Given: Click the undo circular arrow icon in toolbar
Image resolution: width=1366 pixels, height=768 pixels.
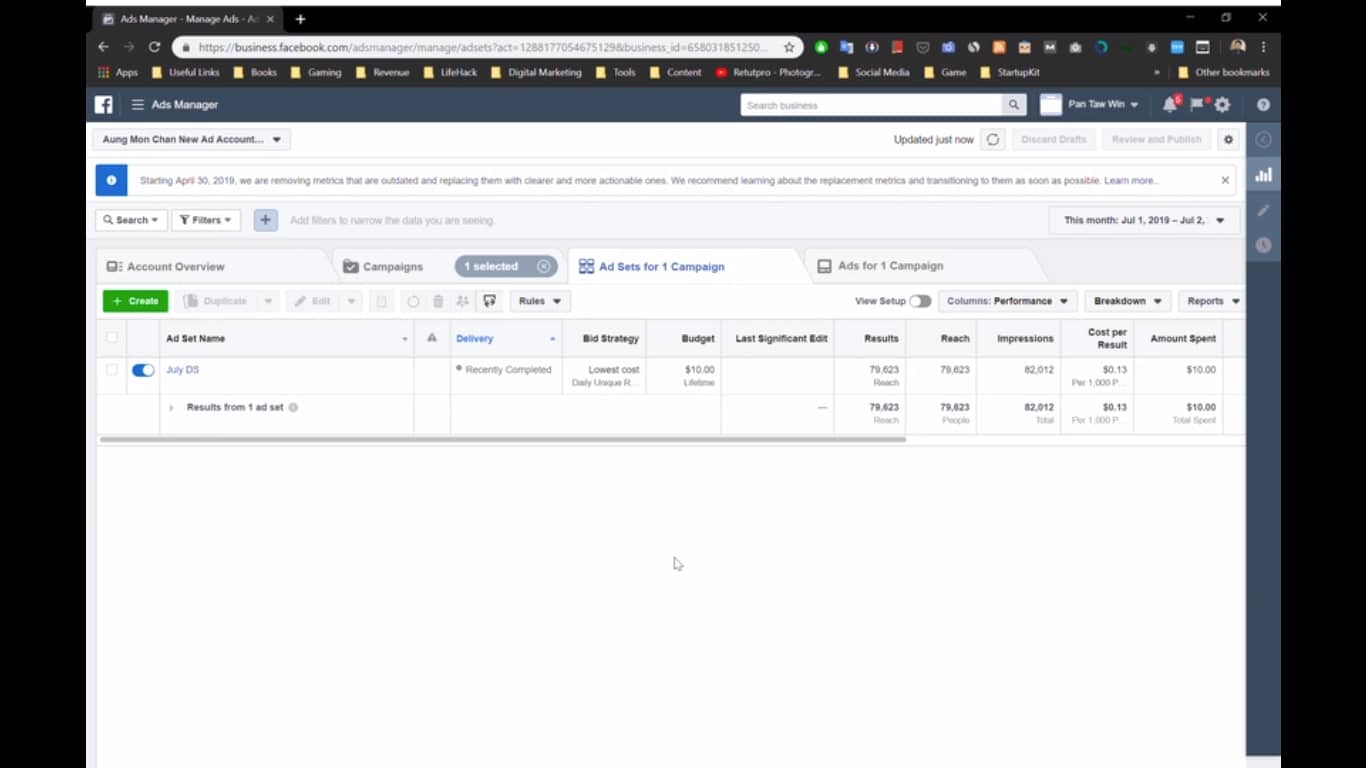Looking at the screenshot, I should pyautogui.click(x=413, y=301).
